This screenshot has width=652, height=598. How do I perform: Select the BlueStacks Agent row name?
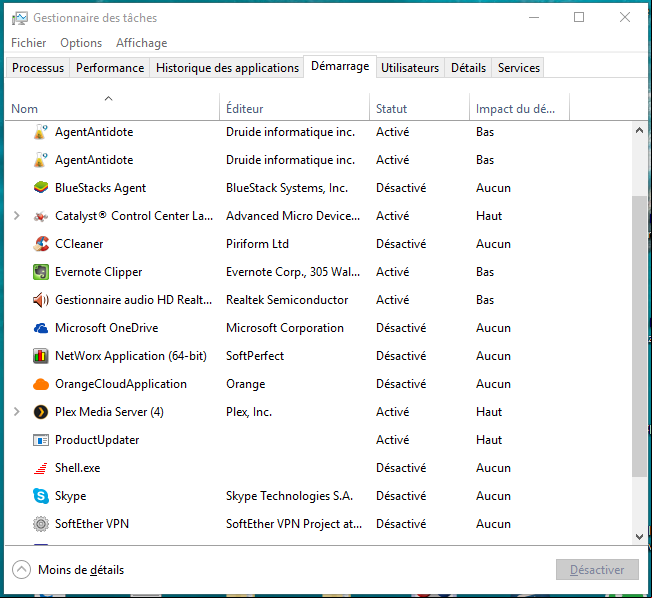(101, 188)
